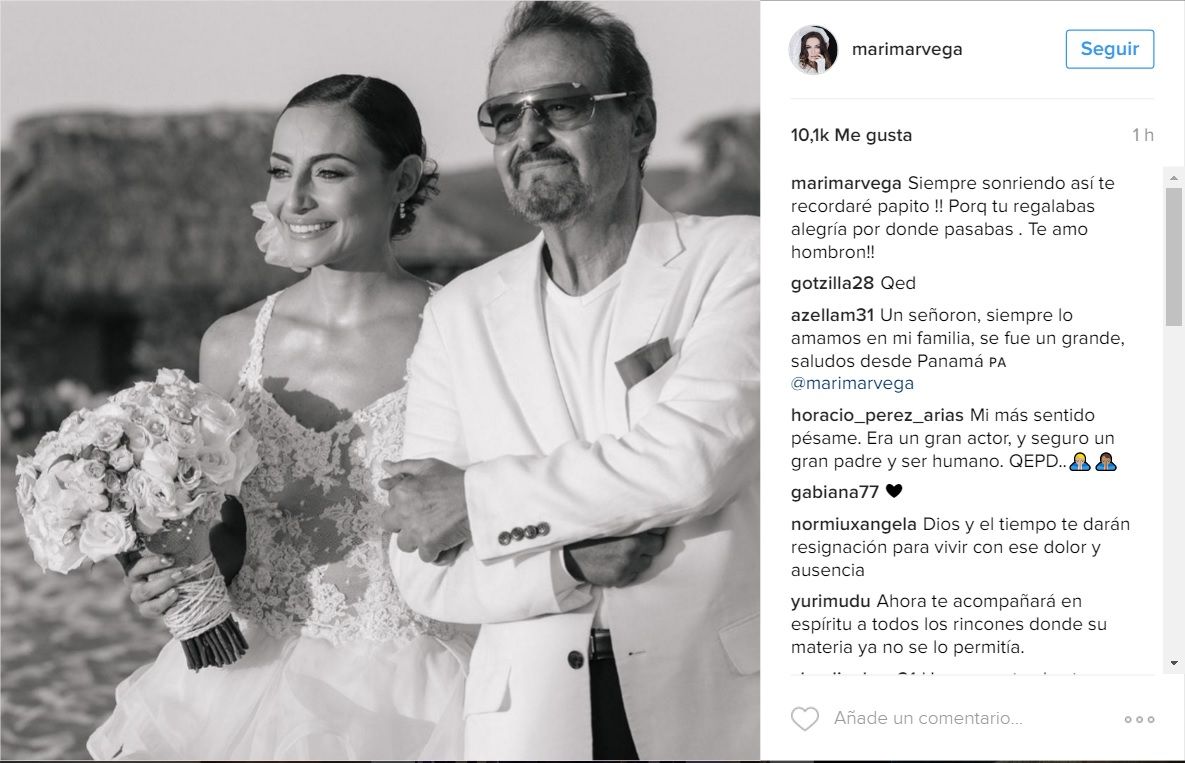This screenshot has width=1185, height=763.
Task: Open marimarvega name in caption text
Action: coord(846,184)
